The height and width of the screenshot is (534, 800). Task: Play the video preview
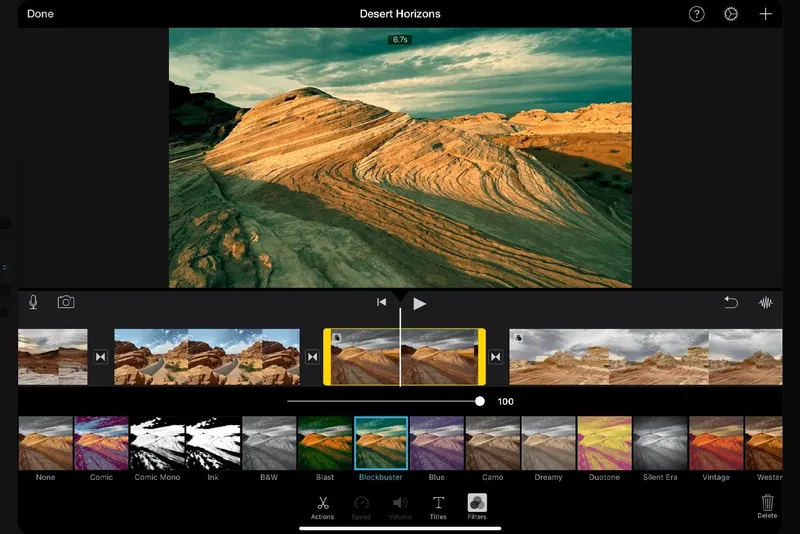(x=419, y=303)
